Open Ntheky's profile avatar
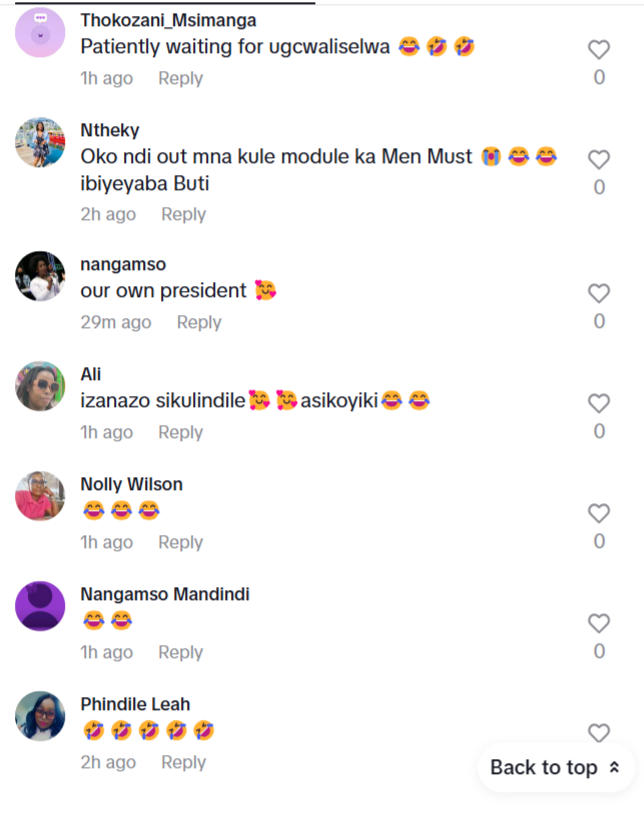This screenshot has width=644, height=814. click(x=41, y=143)
